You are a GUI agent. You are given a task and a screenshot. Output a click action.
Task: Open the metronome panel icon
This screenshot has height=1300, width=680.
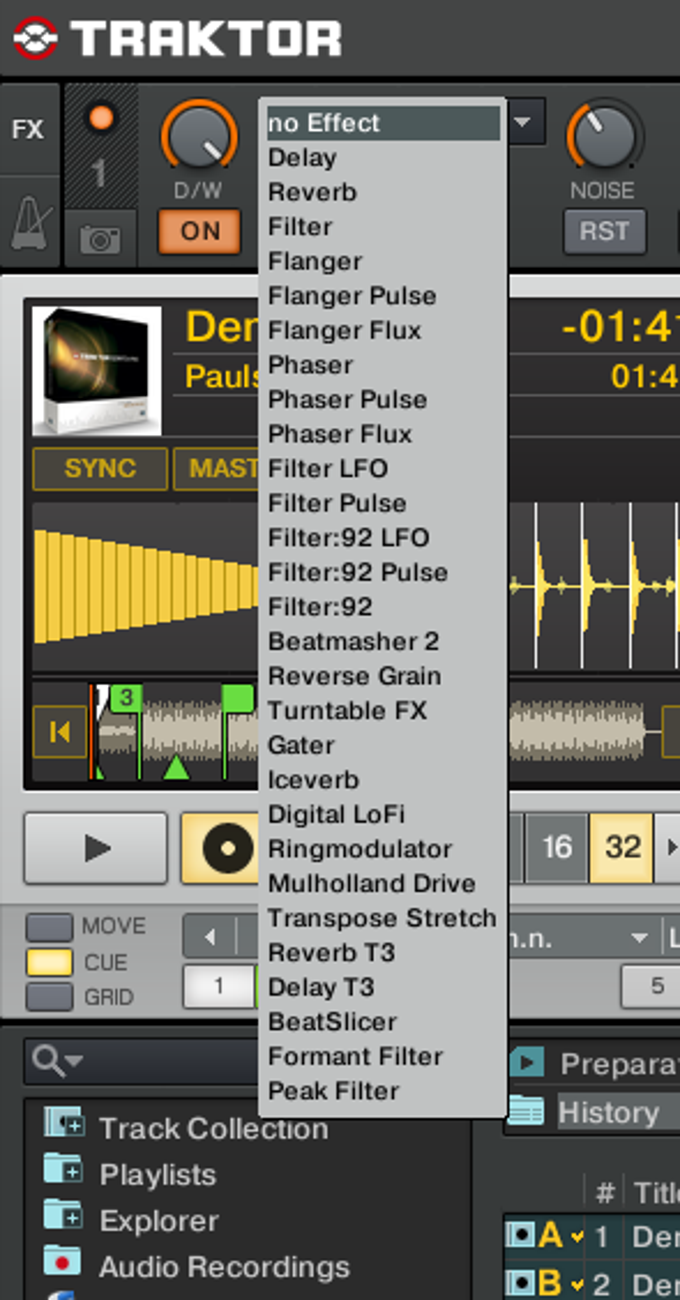coord(28,223)
